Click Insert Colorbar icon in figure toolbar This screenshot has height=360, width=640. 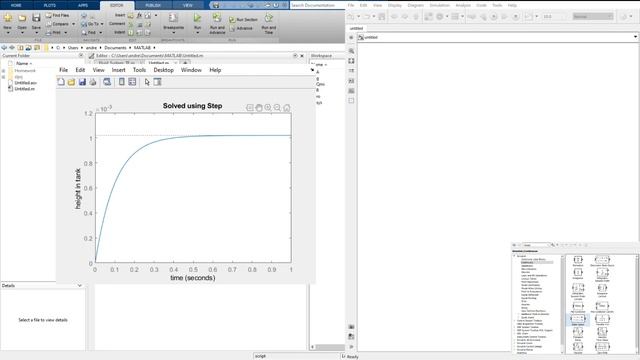point(122,82)
